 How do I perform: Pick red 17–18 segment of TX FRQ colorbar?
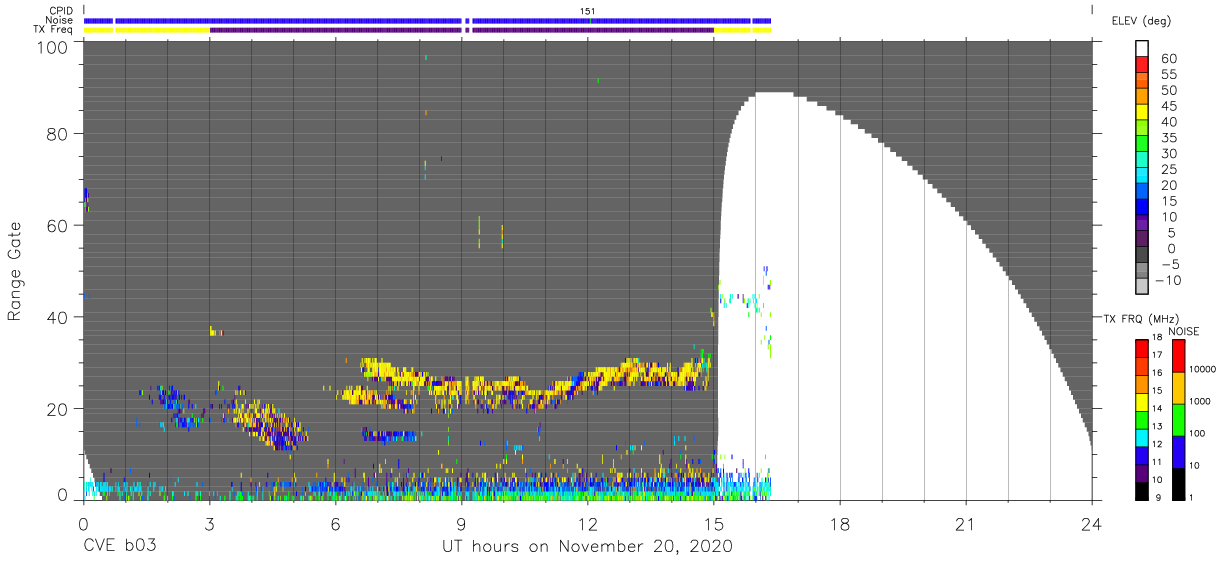(x=1142, y=349)
